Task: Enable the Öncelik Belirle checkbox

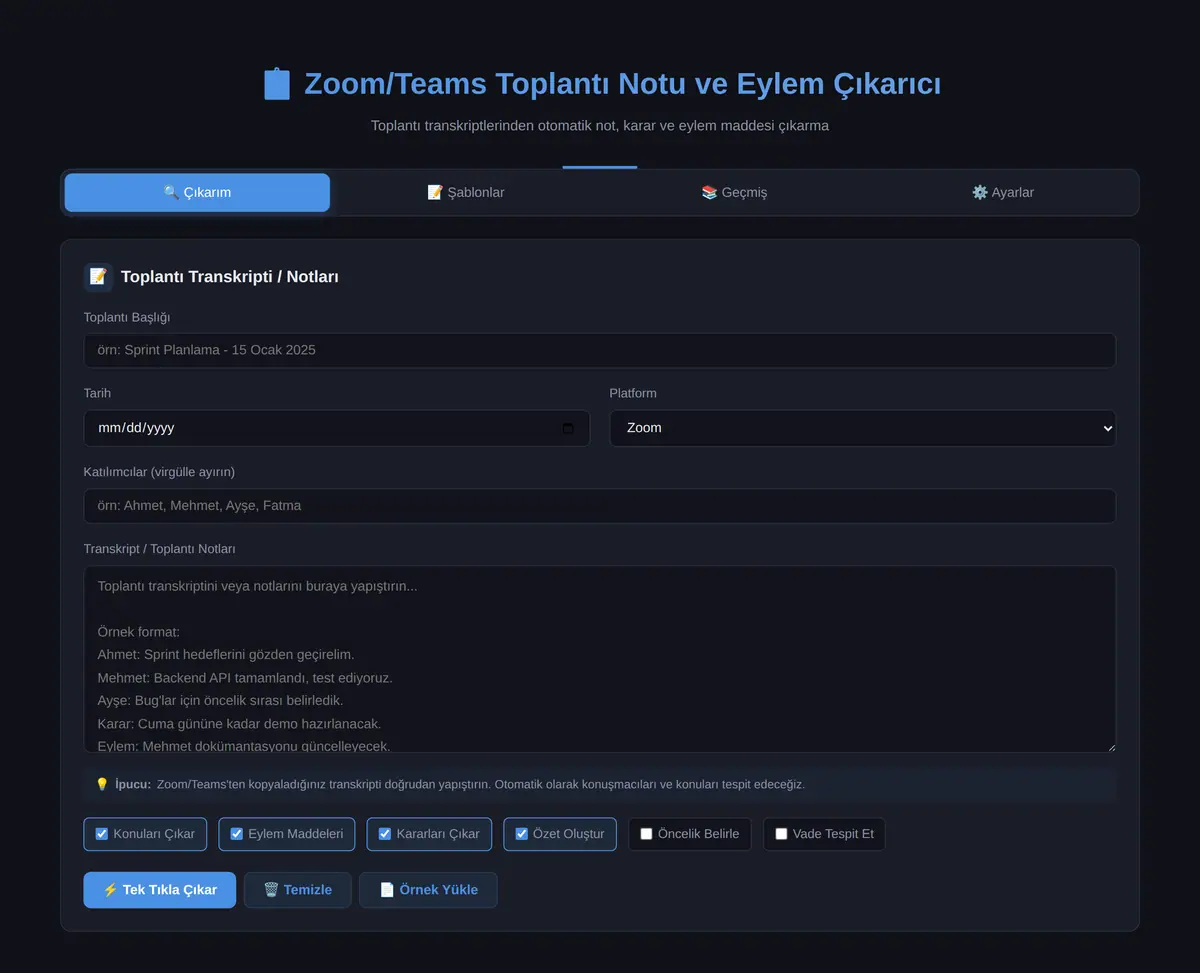Action: pos(646,834)
